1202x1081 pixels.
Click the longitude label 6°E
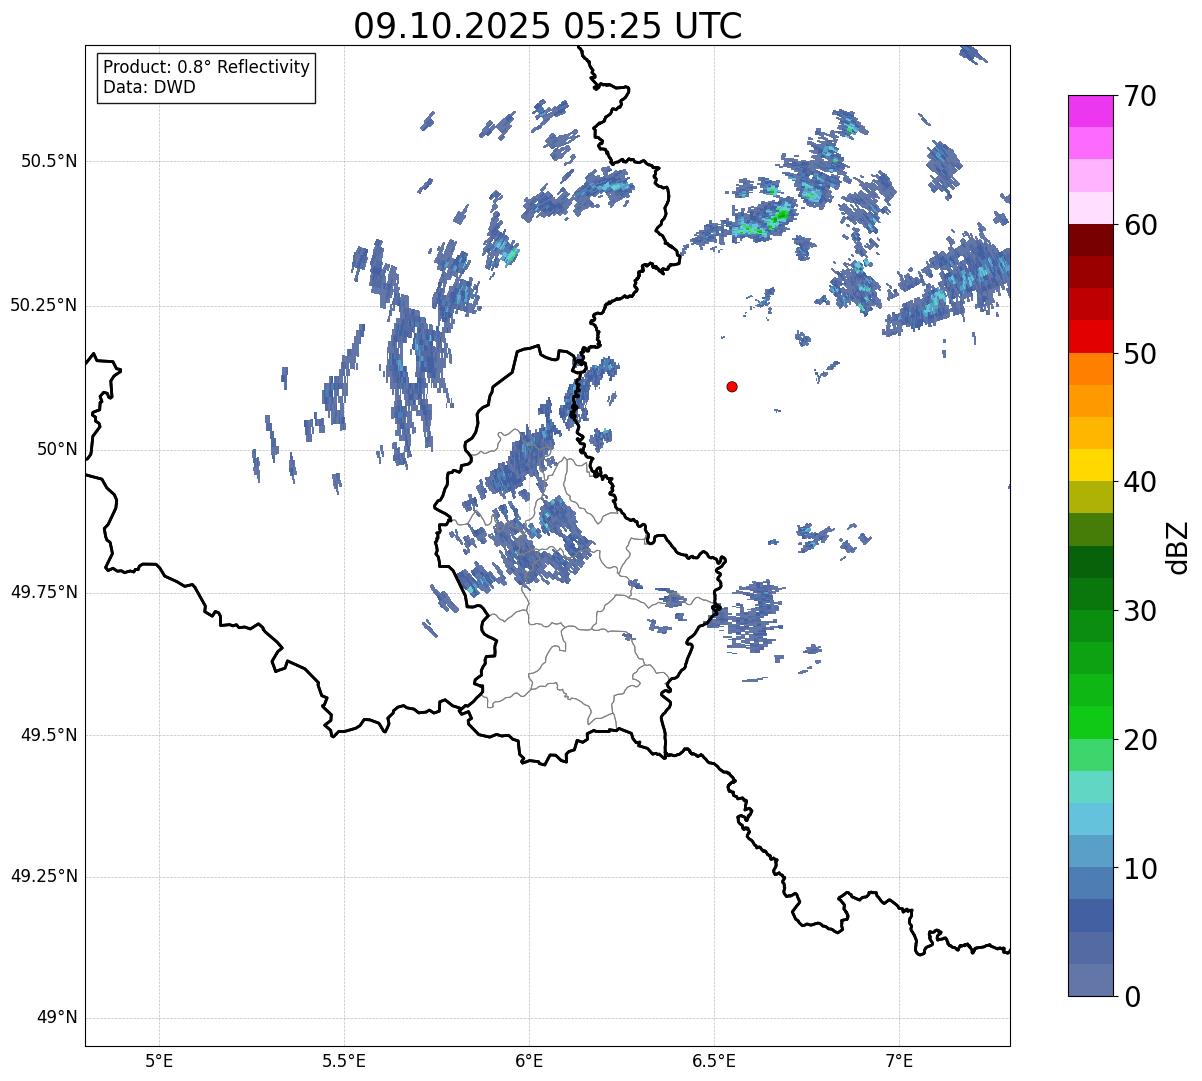click(529, 1060)
